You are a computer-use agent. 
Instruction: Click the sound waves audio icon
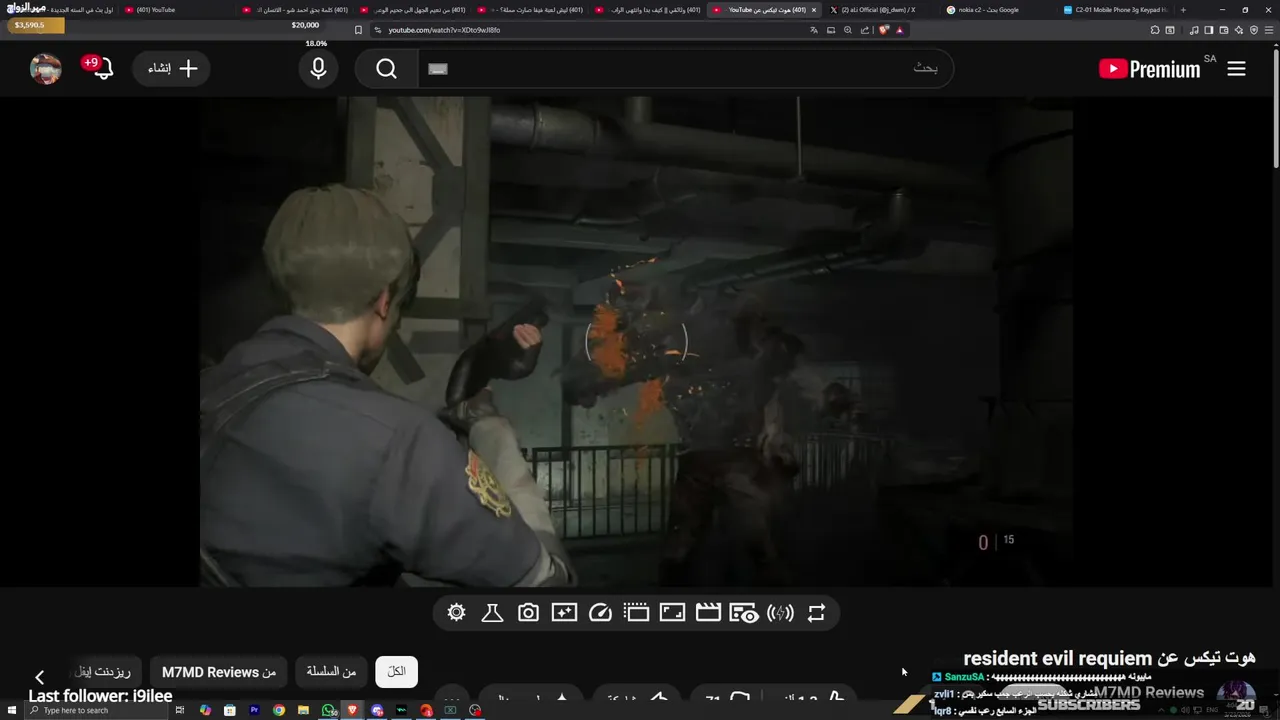pyautogui.click(x=780, y=613)
